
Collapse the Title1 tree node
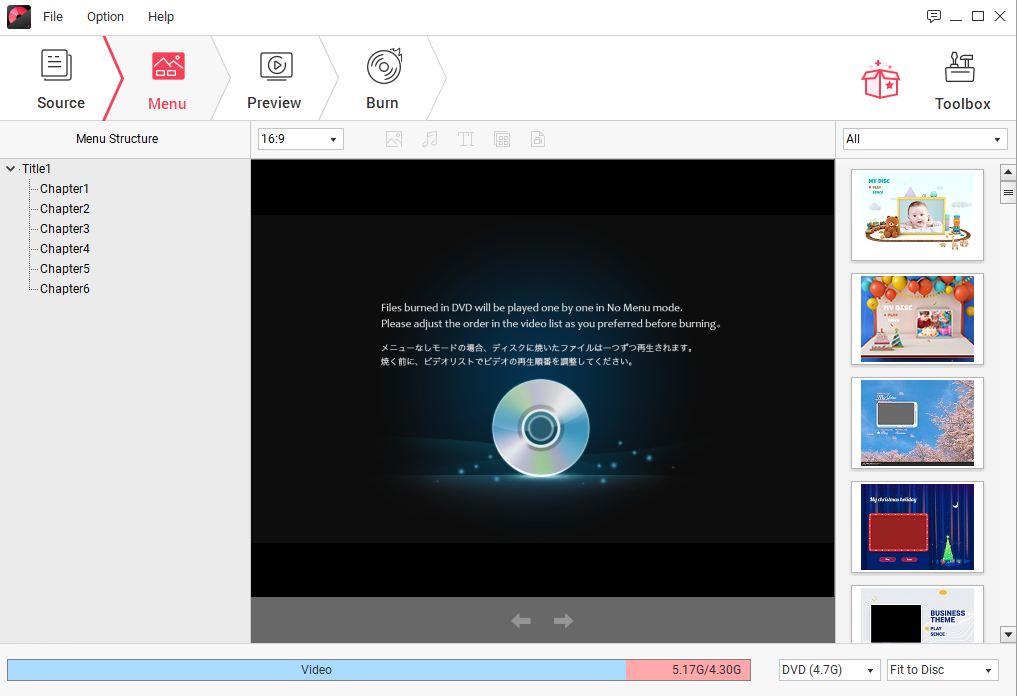pos(11,169)
